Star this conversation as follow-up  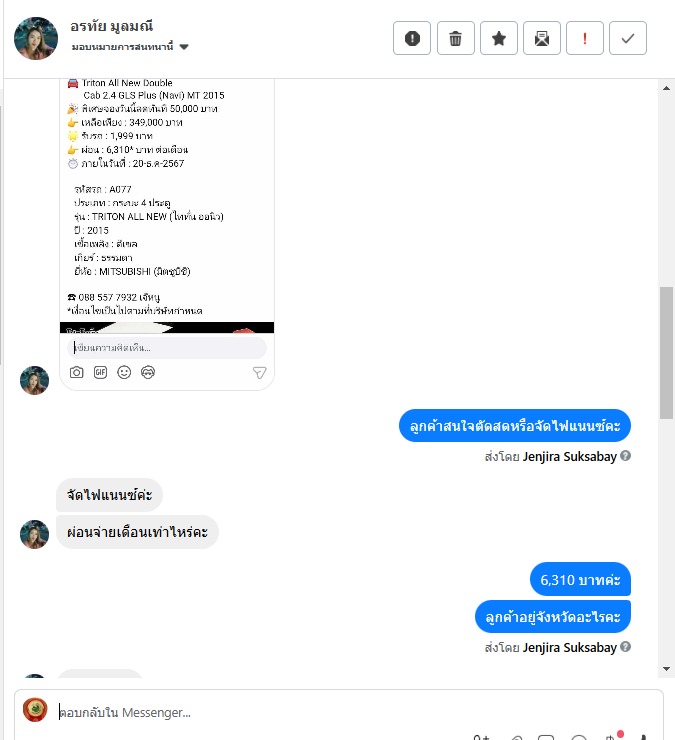498,38
